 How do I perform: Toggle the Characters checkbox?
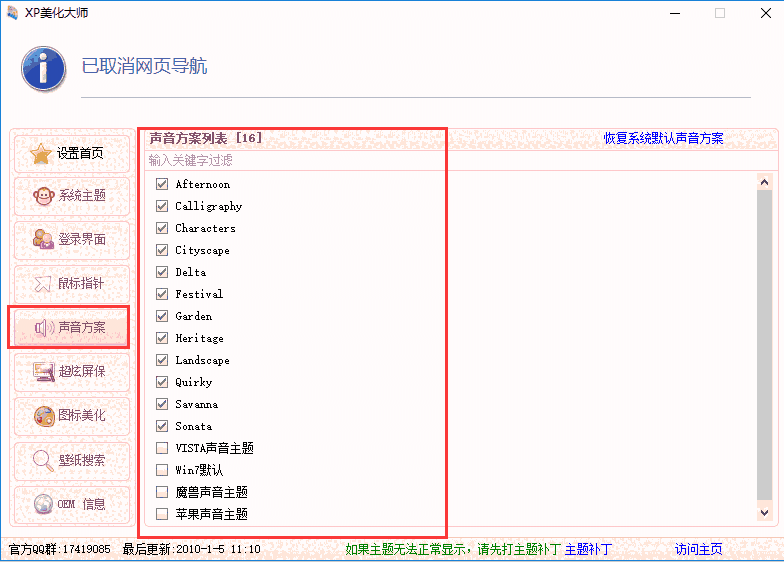(x=162, y=228)
